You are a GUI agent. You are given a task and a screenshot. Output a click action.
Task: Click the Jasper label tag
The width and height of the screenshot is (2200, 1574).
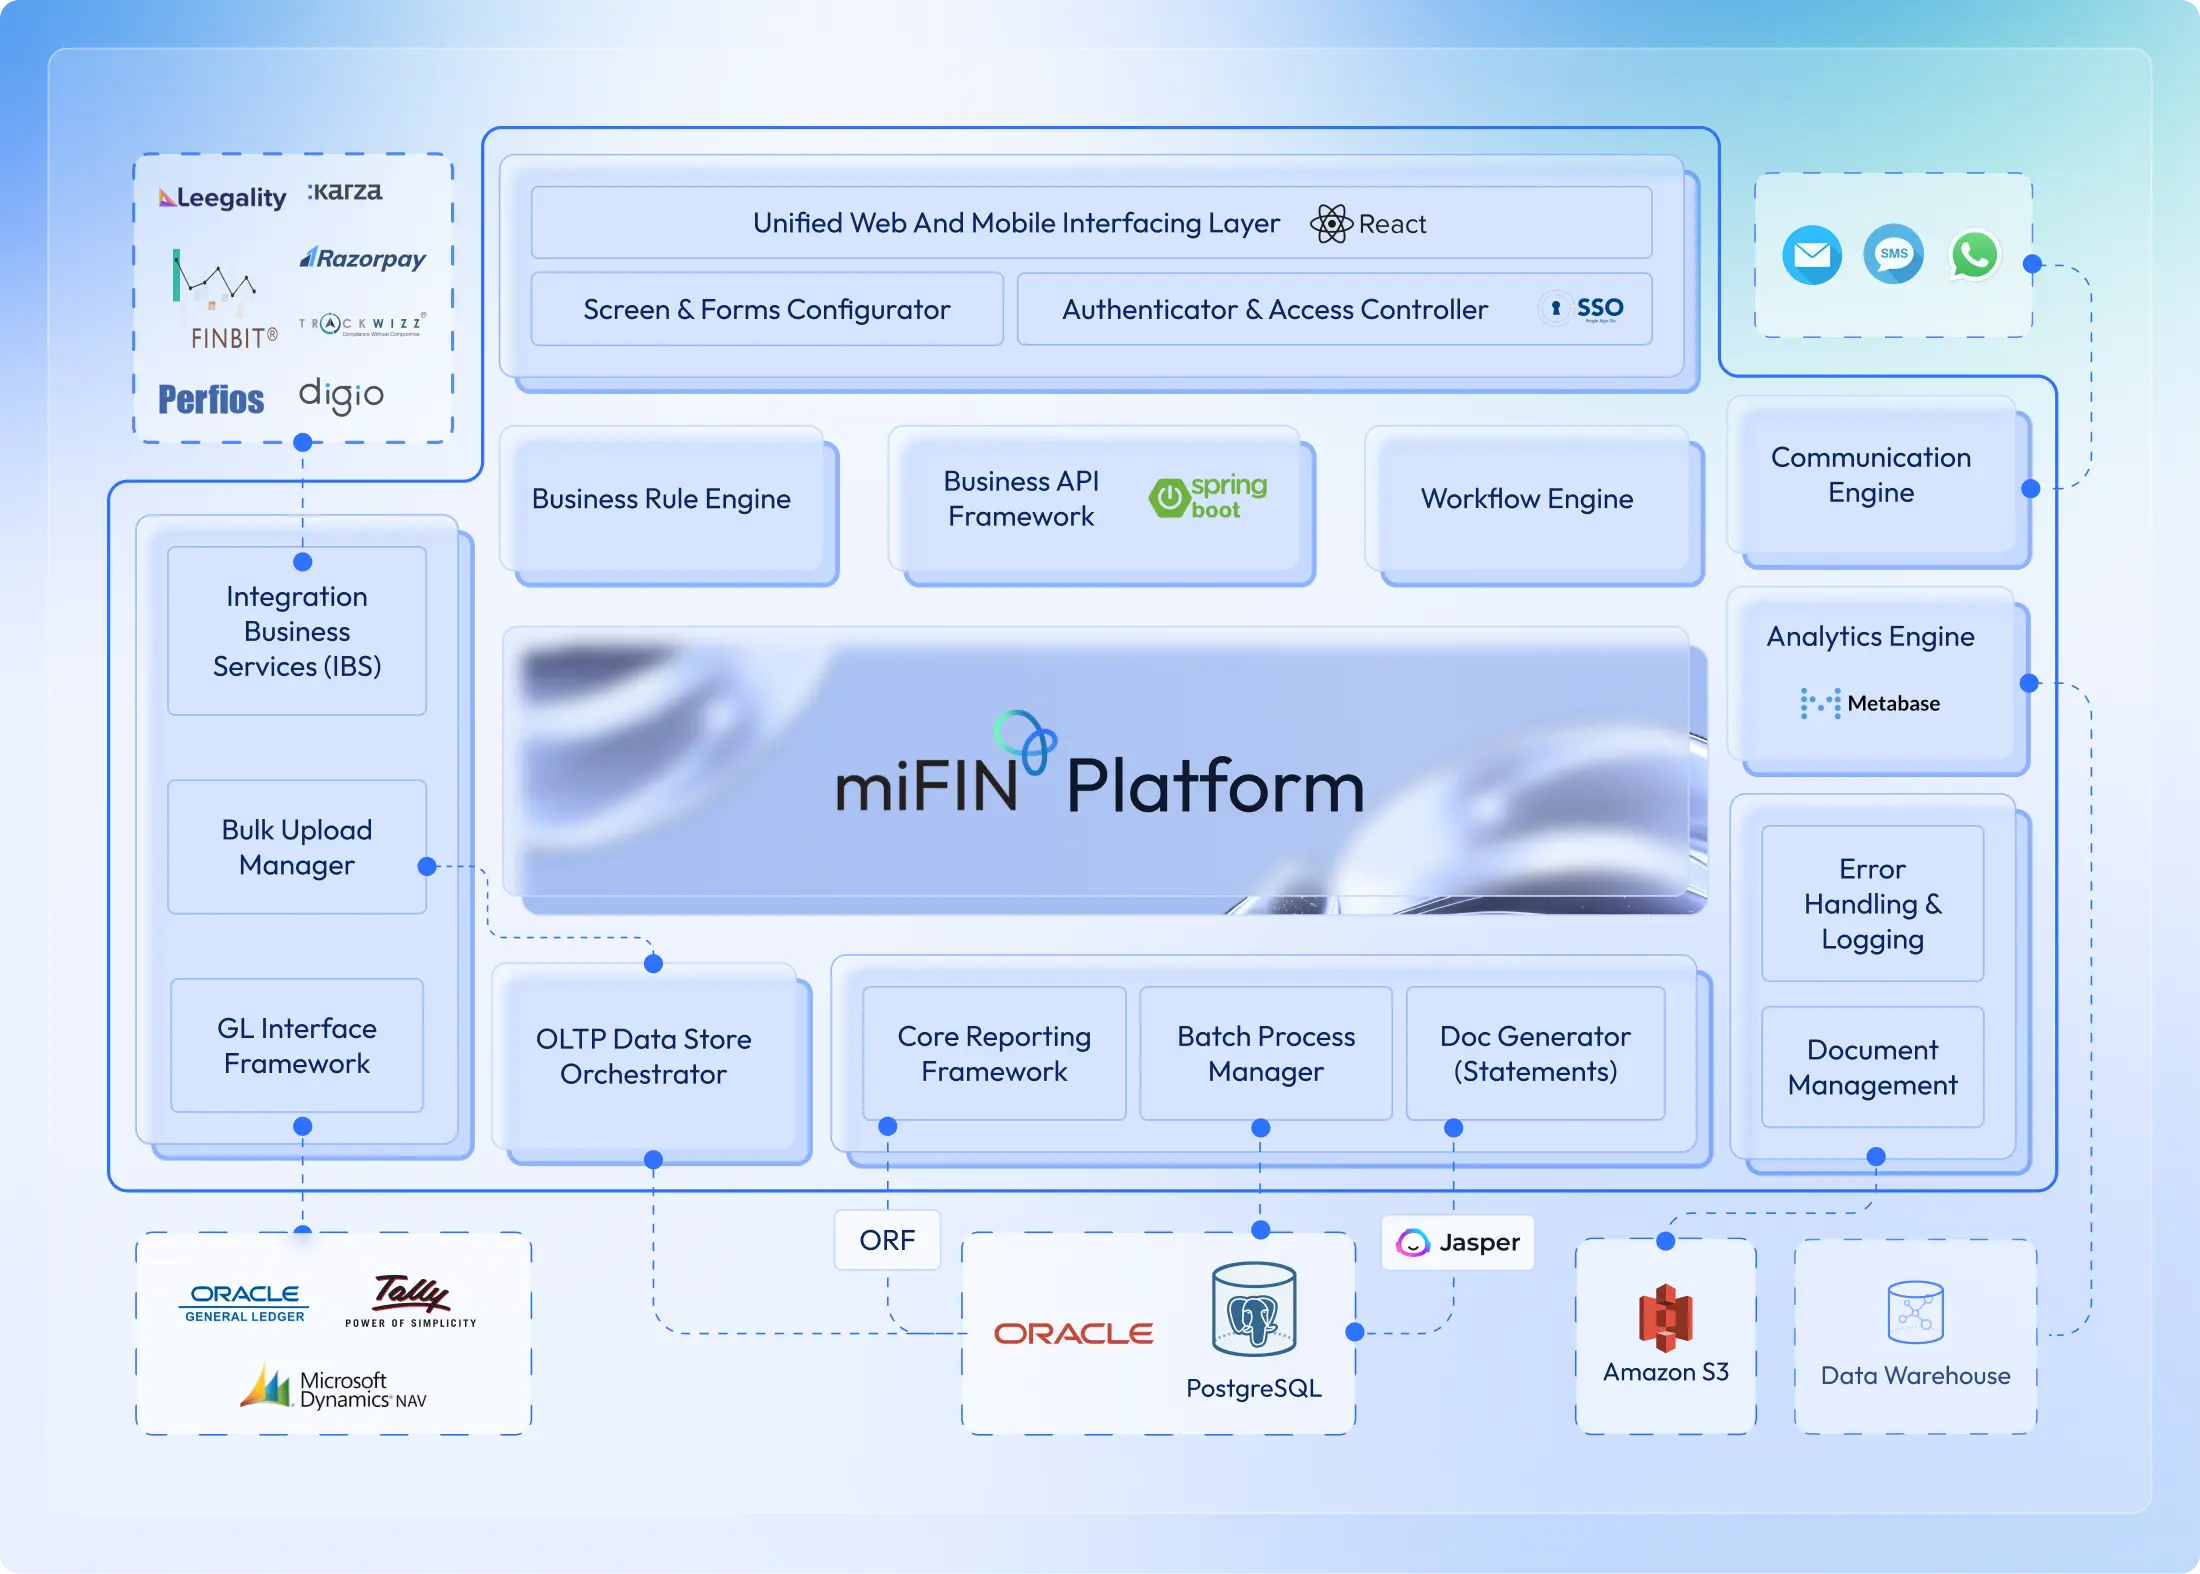click(x=1457, y=1242)
